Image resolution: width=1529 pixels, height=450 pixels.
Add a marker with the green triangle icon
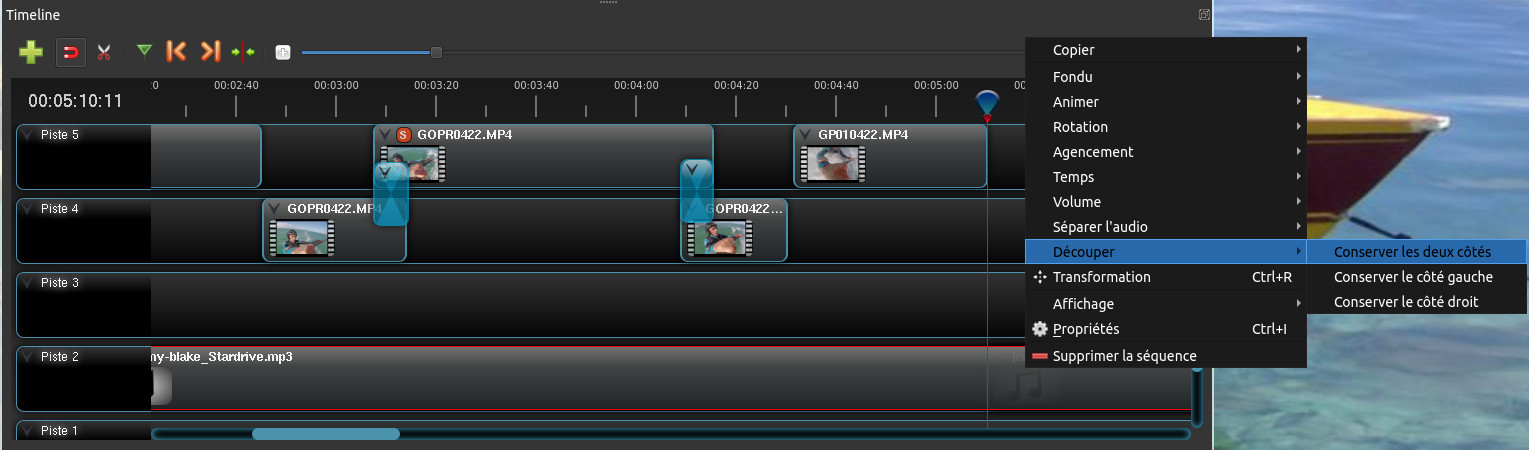point(144,51)
